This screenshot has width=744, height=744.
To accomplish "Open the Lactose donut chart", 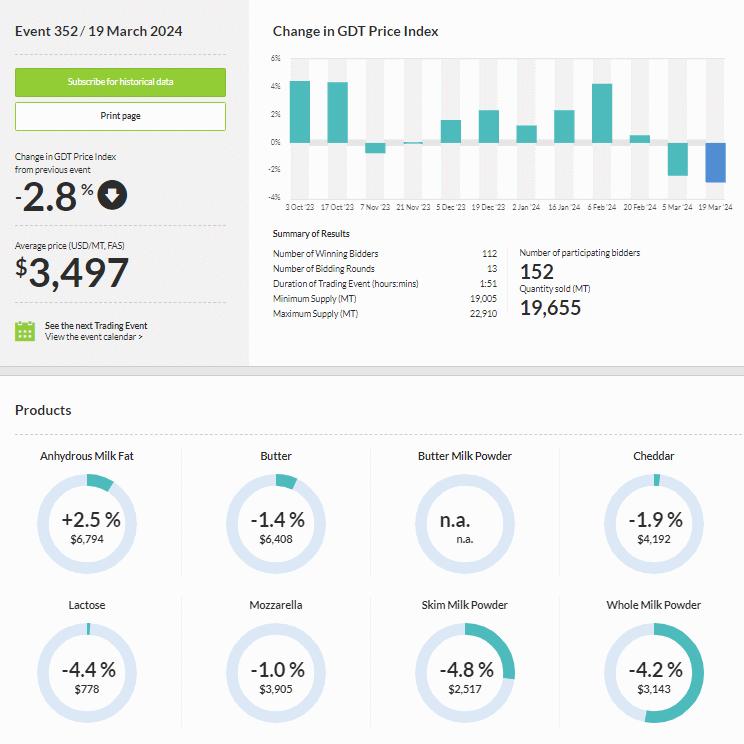I will (x=87, y=673).
